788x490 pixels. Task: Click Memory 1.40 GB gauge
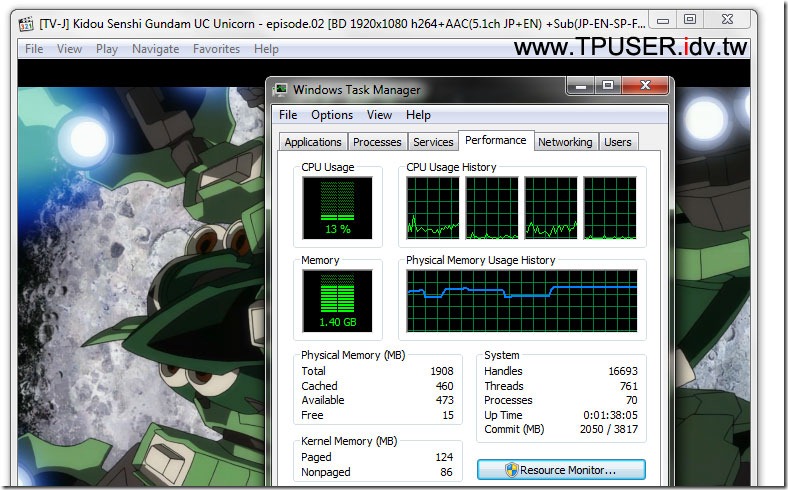pos(337,301)
